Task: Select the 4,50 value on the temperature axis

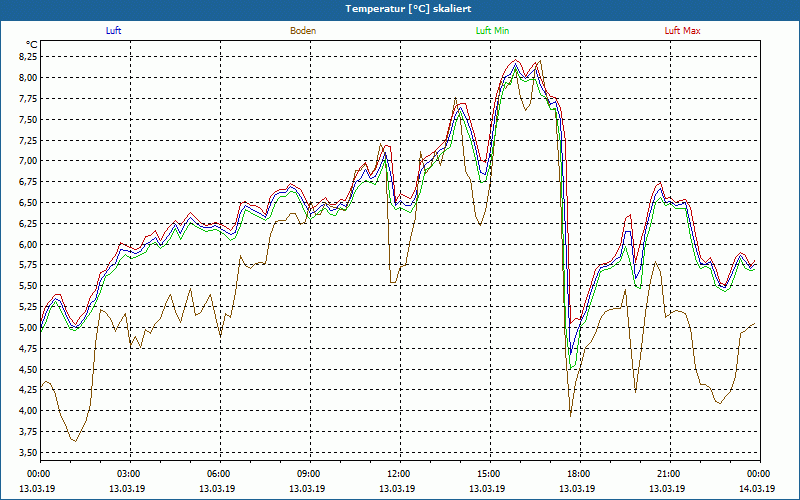Action: (28, 369)
